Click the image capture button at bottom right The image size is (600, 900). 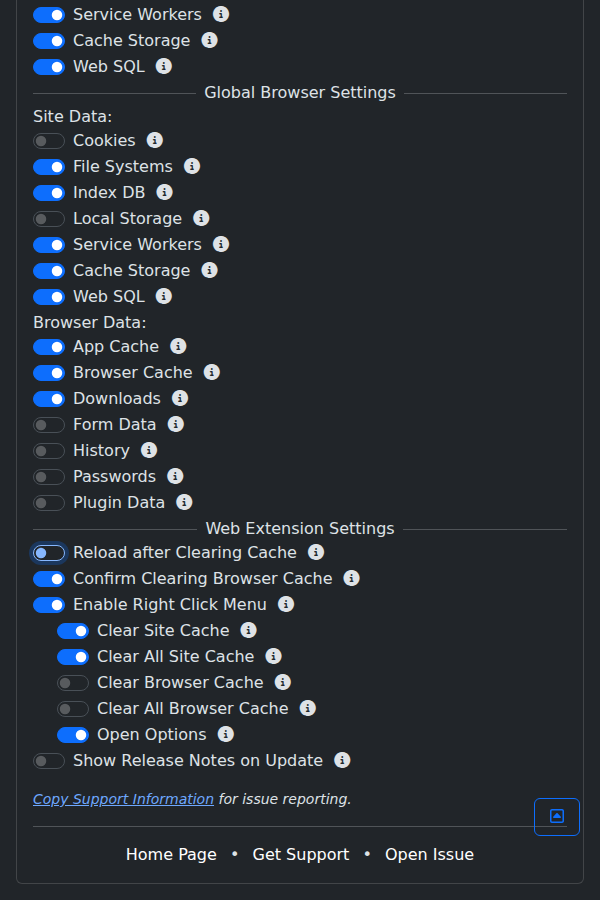coord(557,817)
